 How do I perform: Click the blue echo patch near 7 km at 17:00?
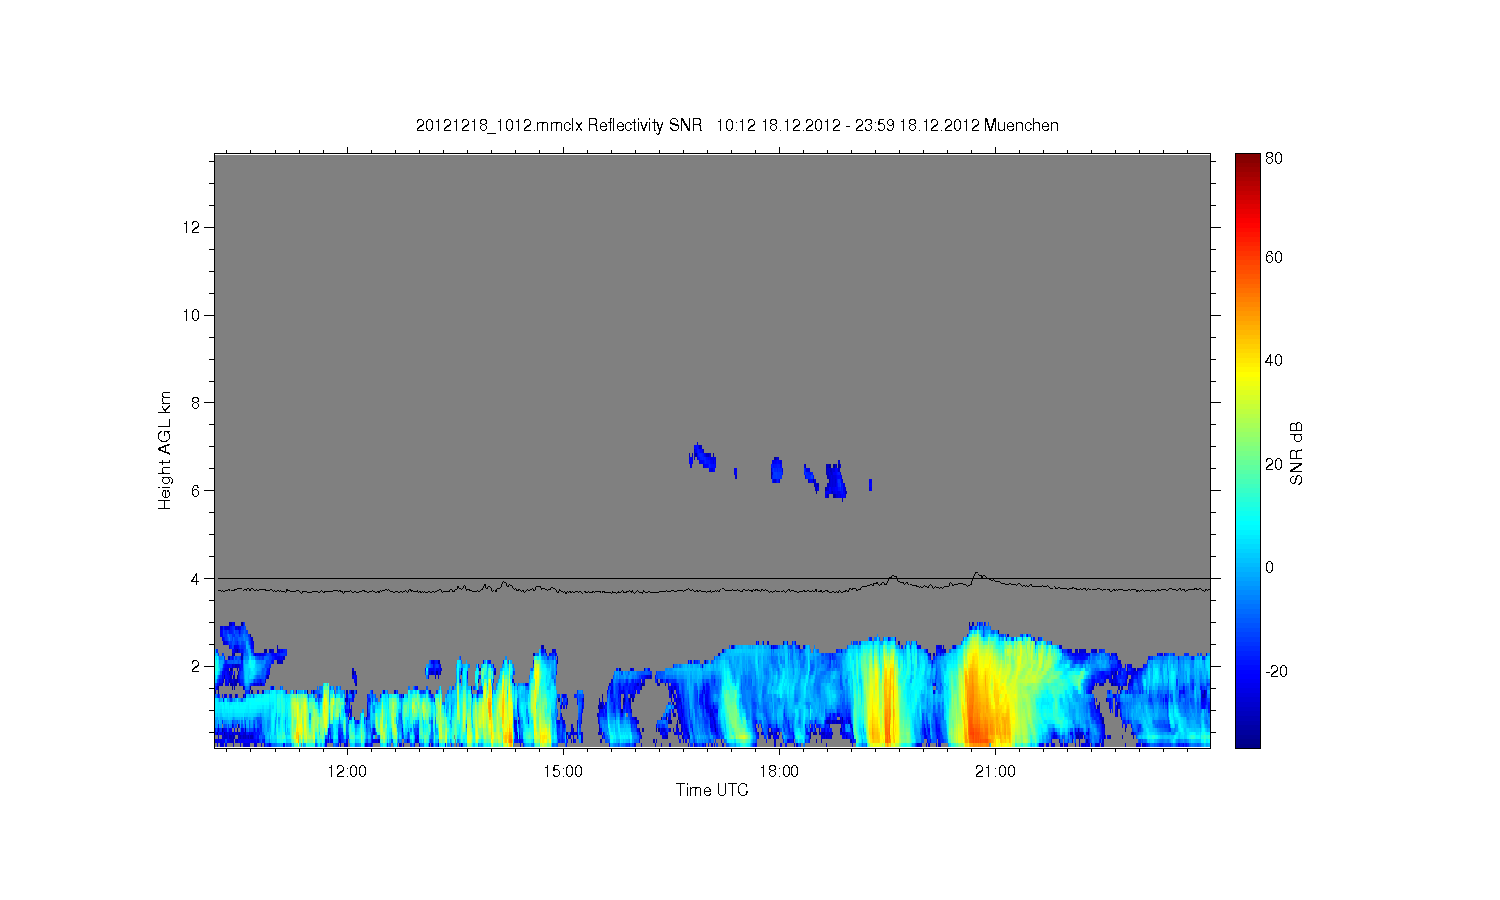702,458
